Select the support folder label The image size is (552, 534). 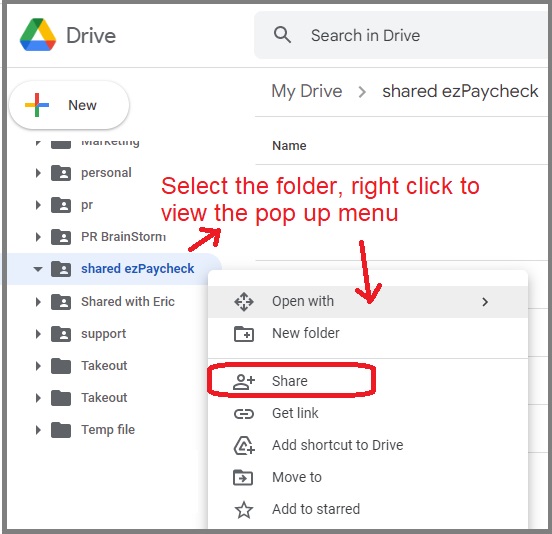pyautogui.click(x=103, y=334)
